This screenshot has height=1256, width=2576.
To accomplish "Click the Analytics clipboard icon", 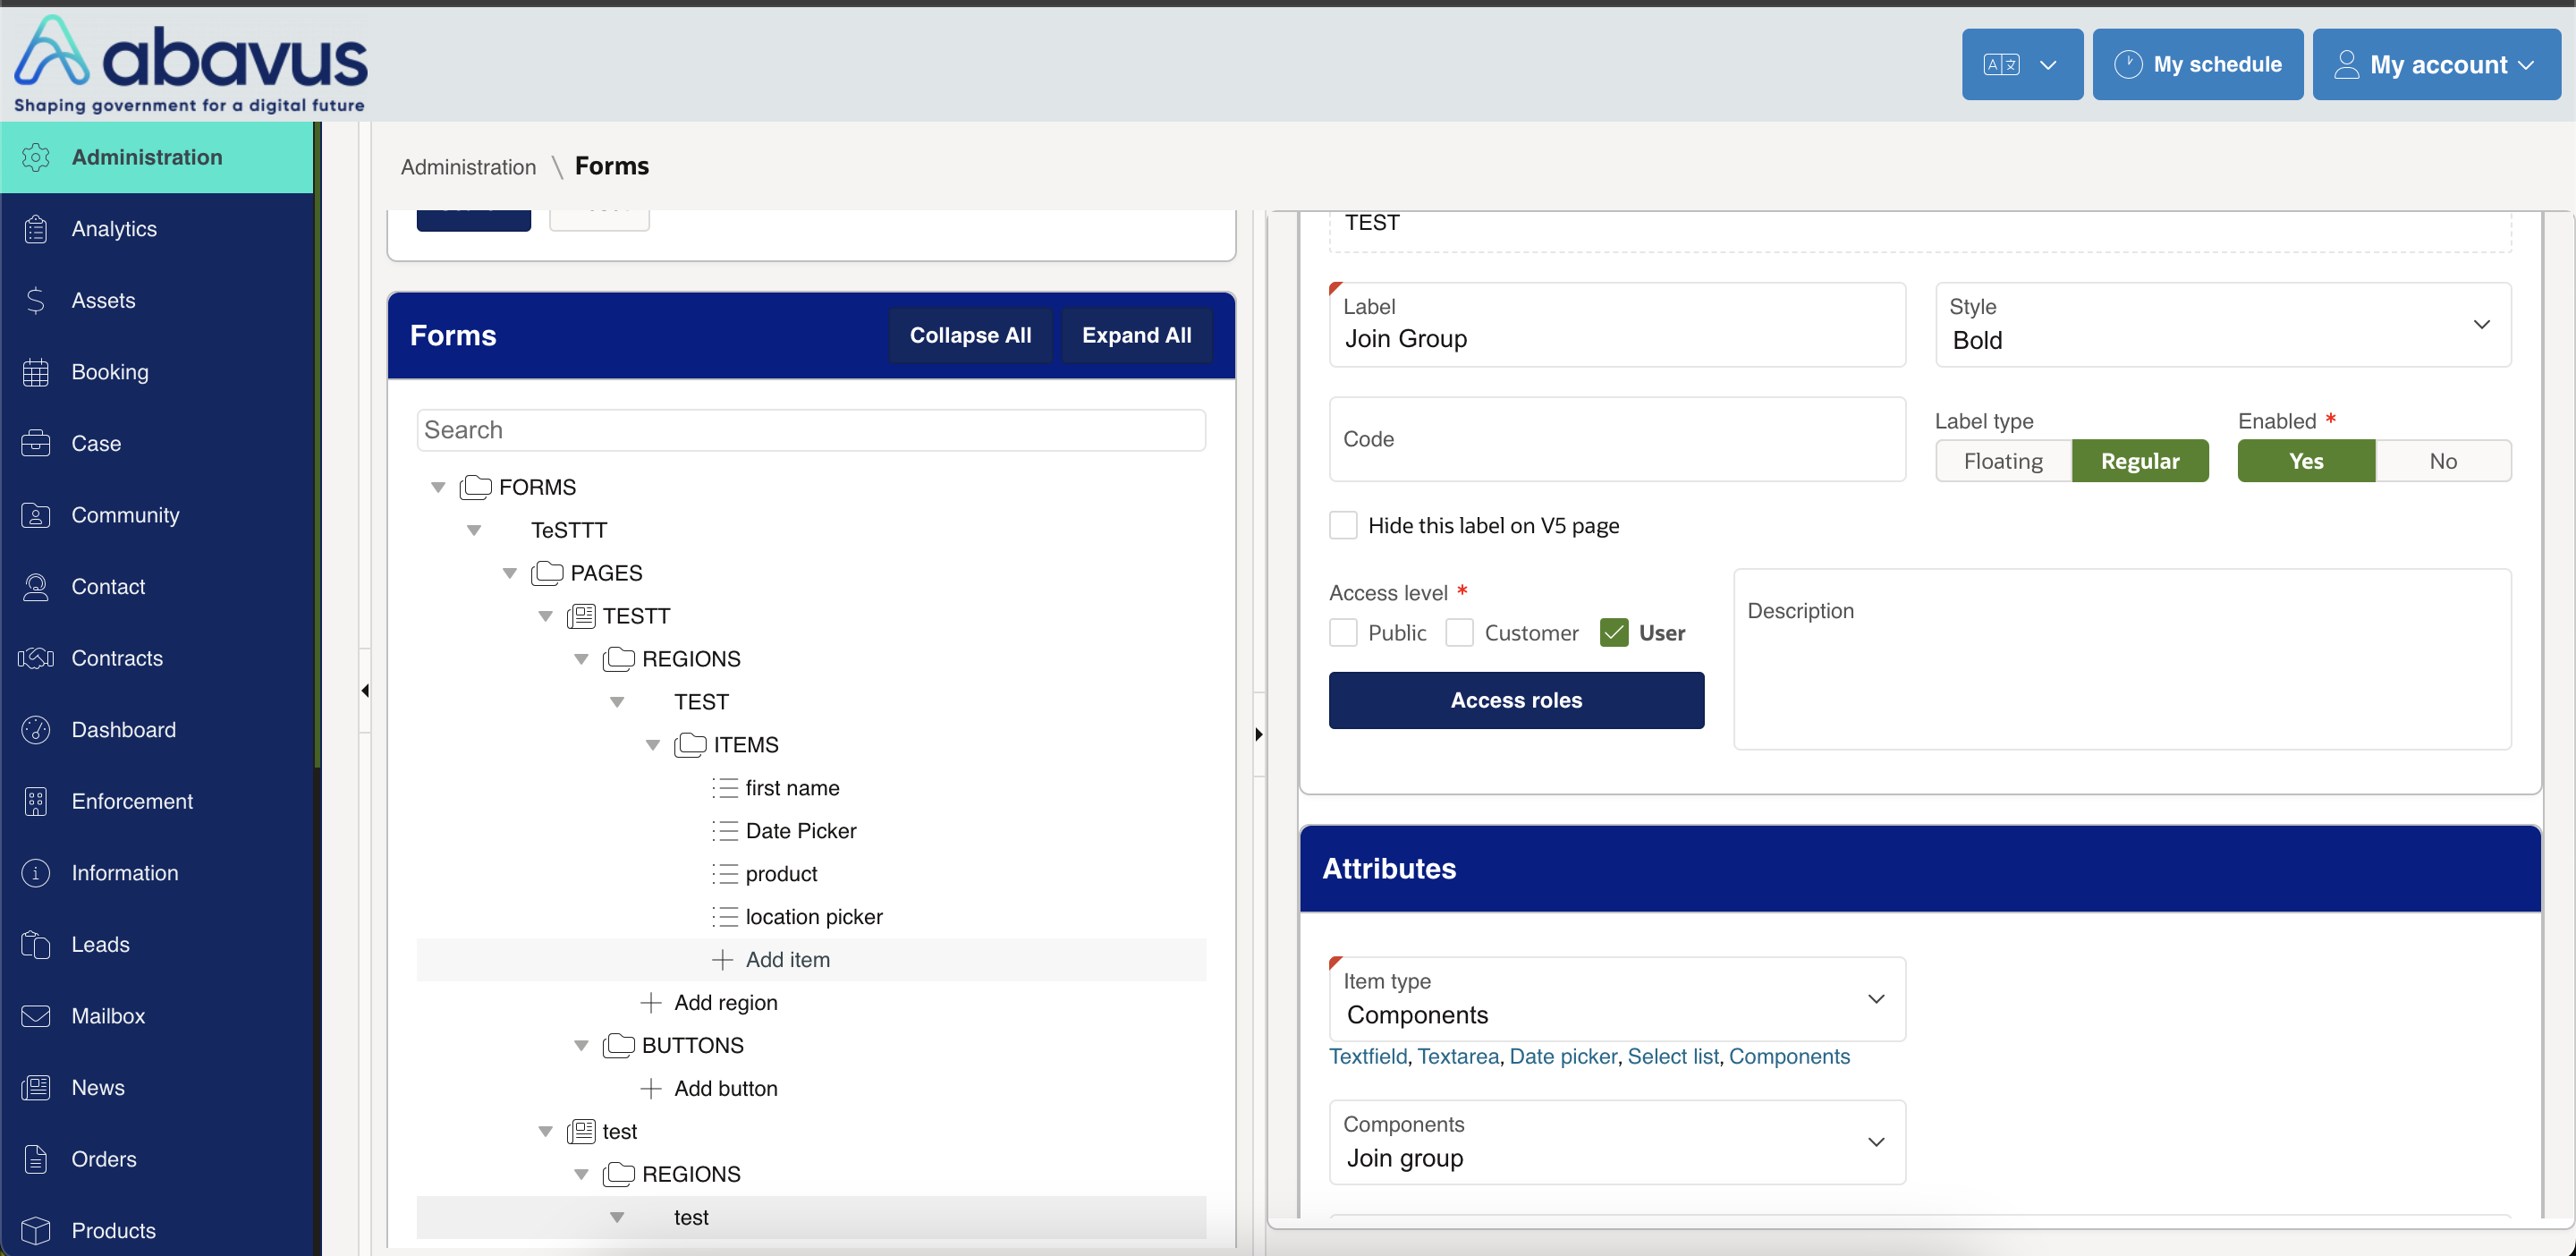I will pos(36,229).
